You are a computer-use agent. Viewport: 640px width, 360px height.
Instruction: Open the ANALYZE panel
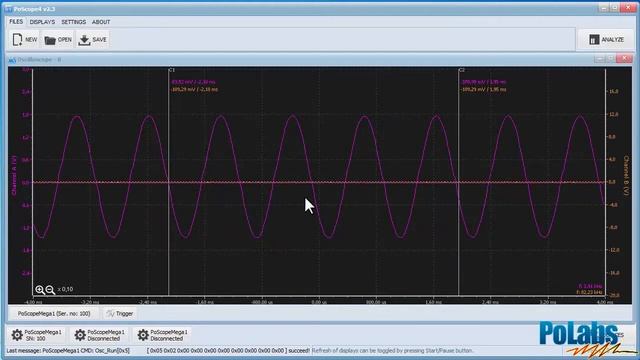point(606,40)
